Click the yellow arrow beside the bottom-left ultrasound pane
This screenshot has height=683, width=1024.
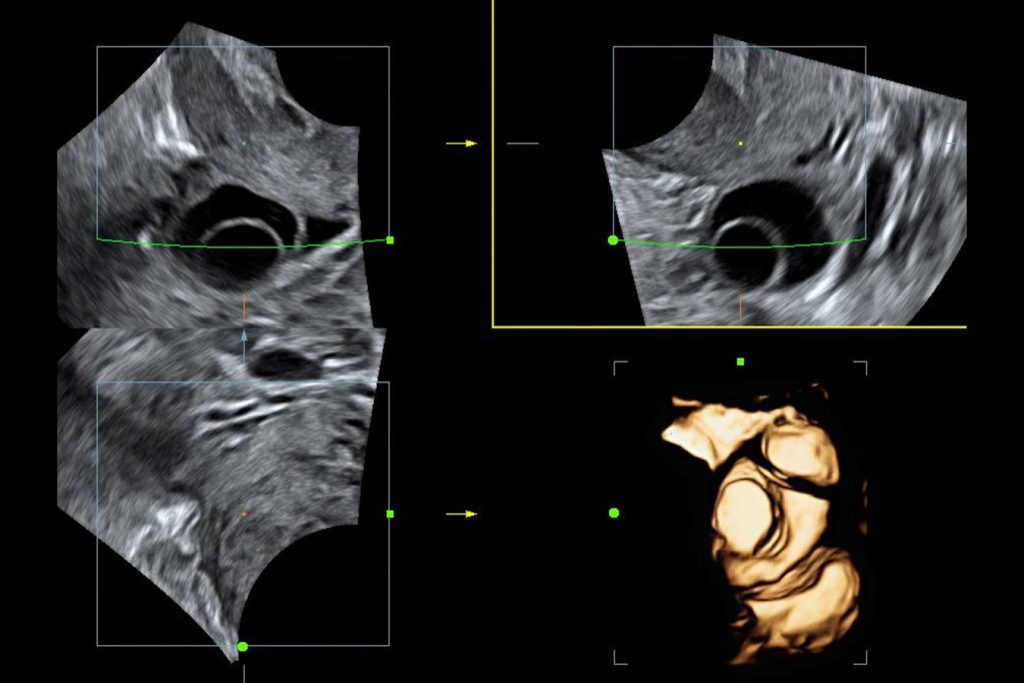(x=462, y=514)
